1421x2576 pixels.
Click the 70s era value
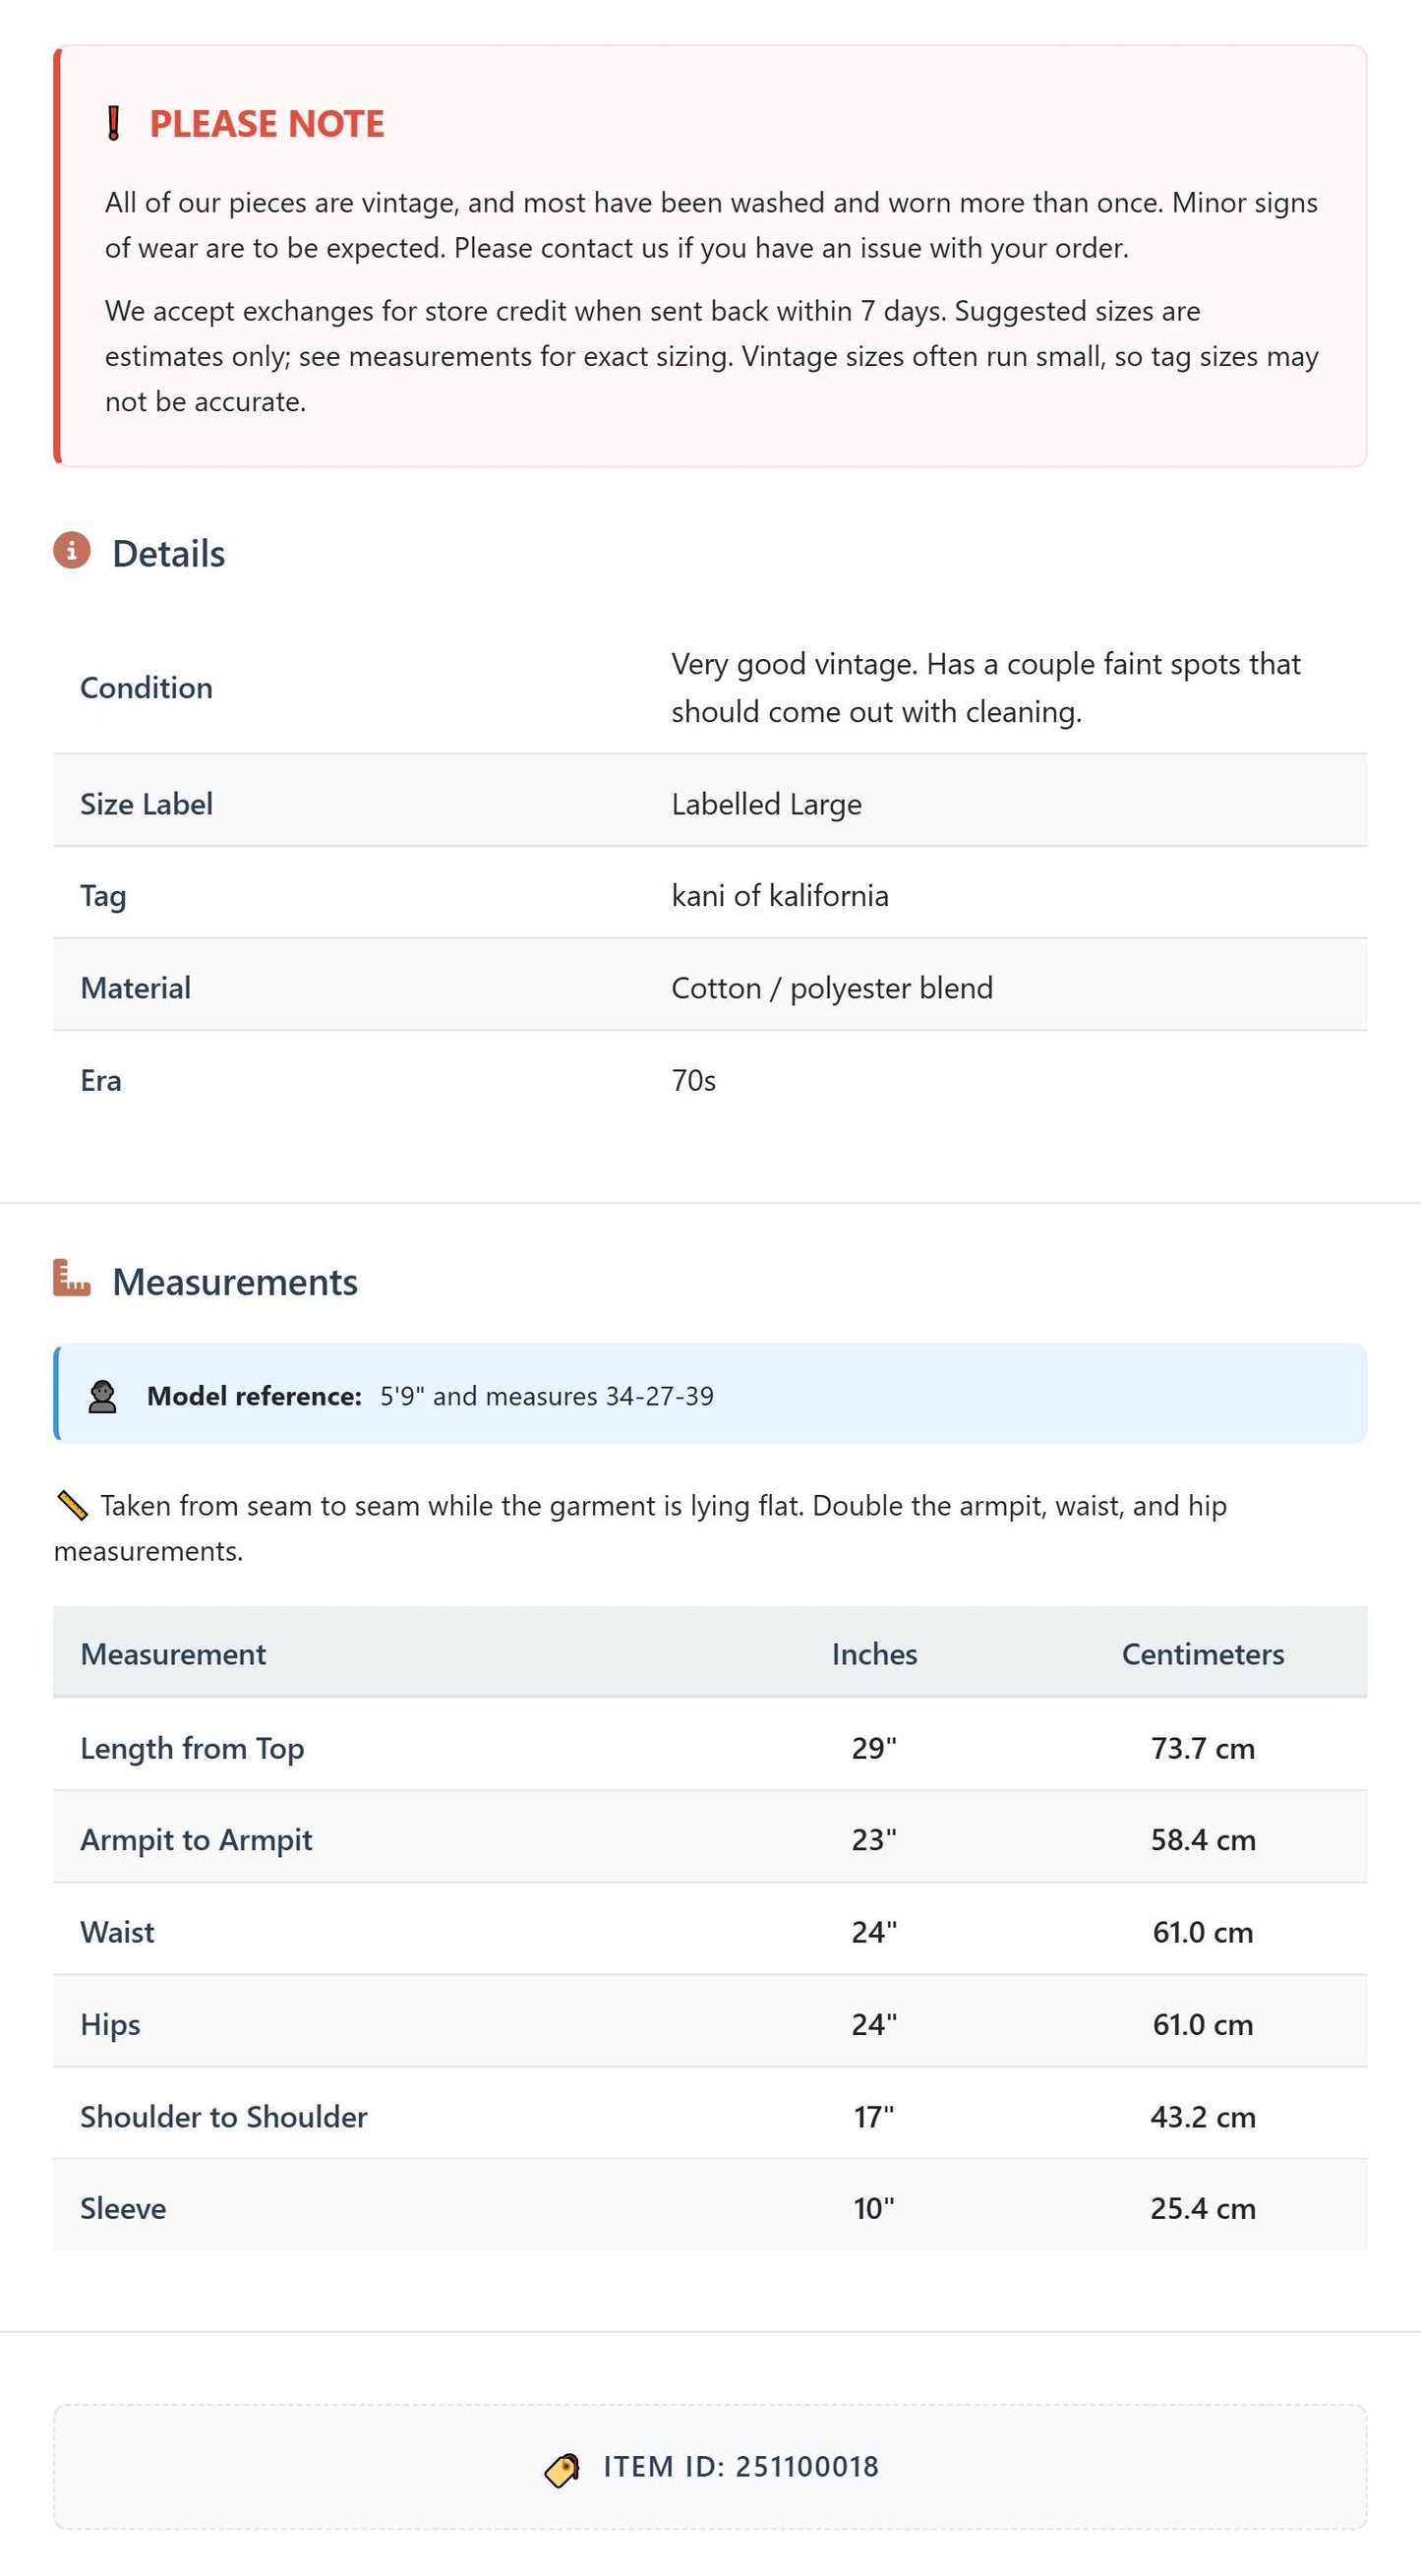point(694,1081)
